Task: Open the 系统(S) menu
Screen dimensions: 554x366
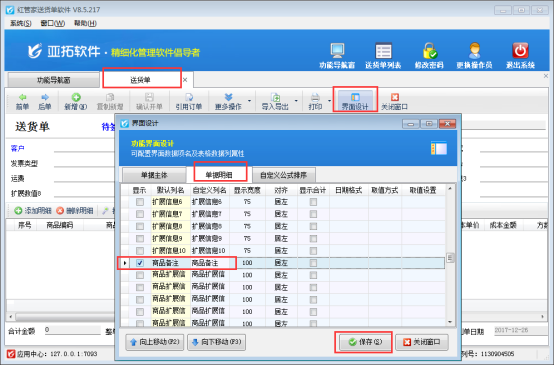Action: coord(20,23)
